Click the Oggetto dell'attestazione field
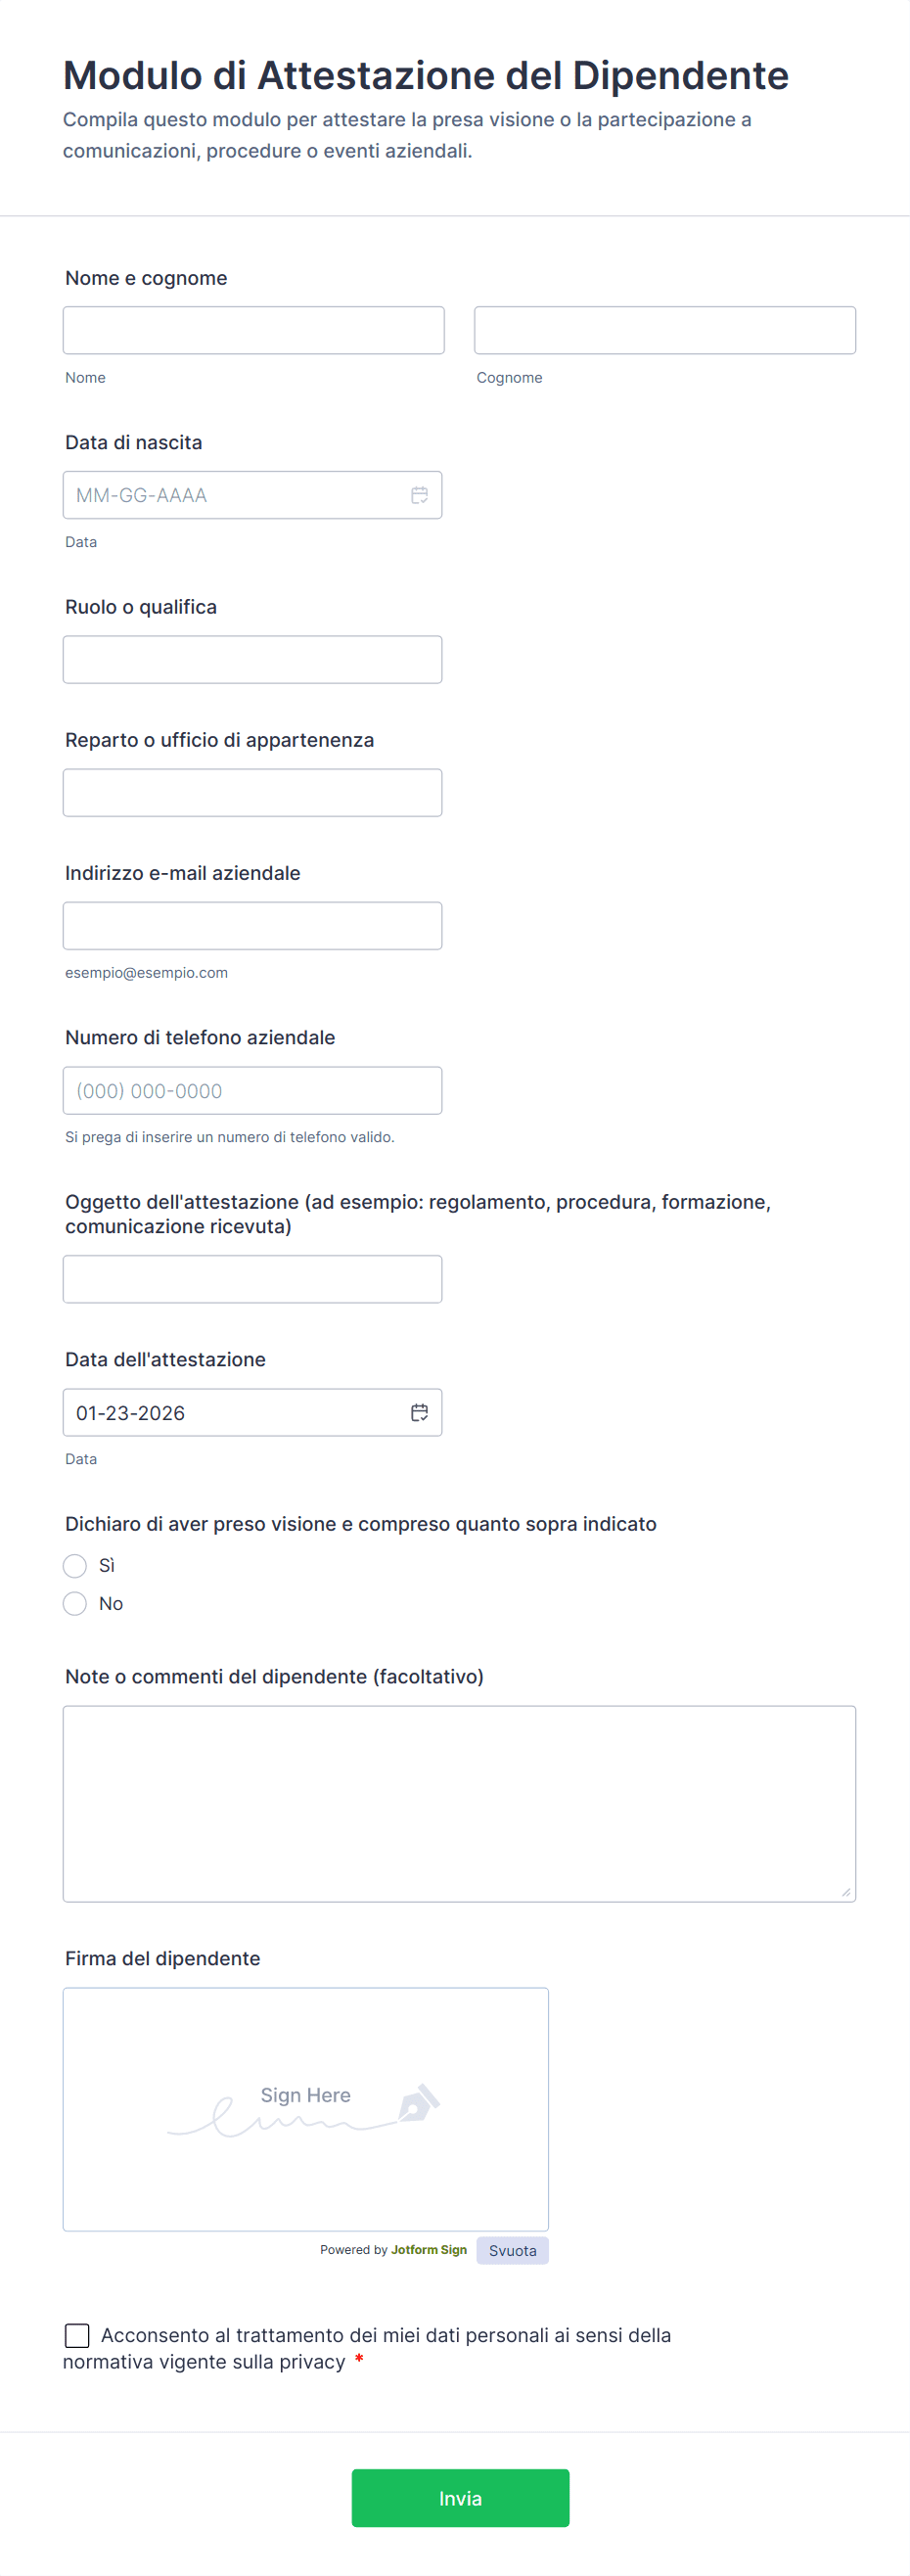The image size is (910, 2576). click(252, 1278)
